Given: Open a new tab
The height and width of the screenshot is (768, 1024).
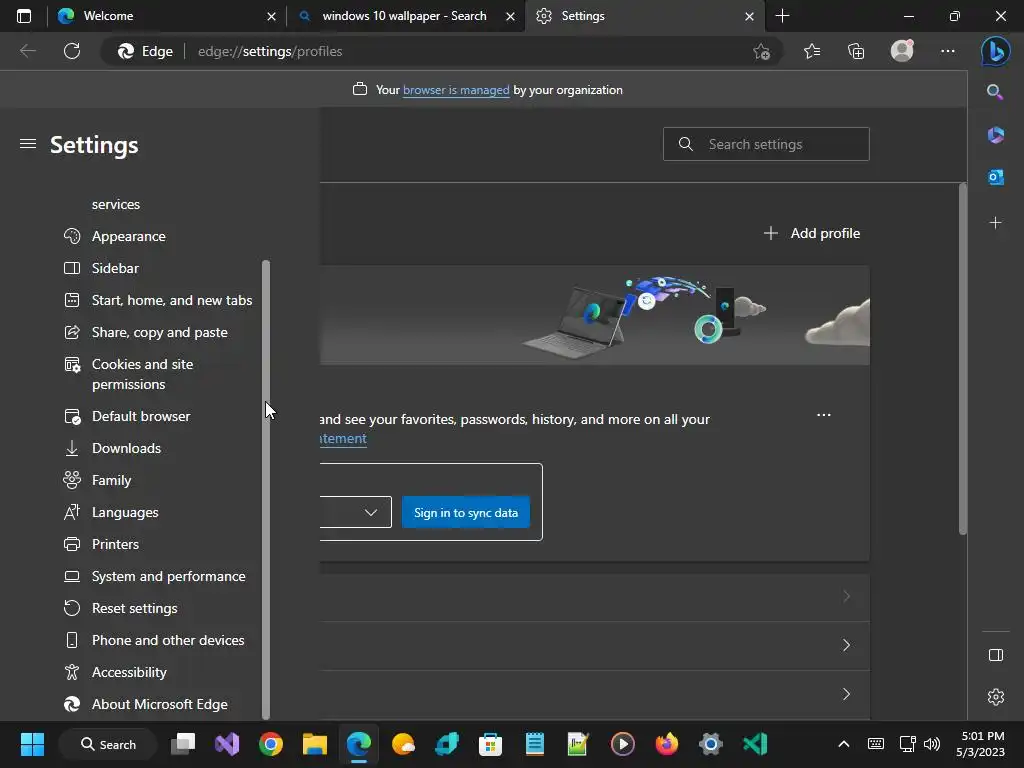Looking at the screenshot, I should pos(782,16).
